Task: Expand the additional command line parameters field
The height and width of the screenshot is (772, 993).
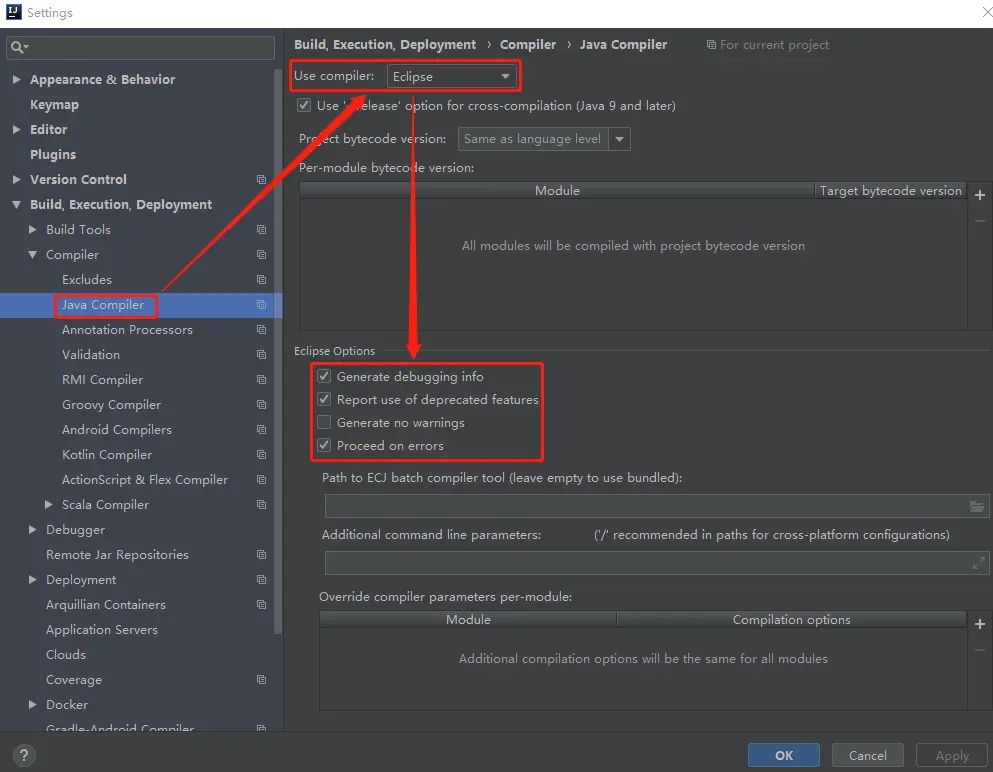Action: point(978,563)
